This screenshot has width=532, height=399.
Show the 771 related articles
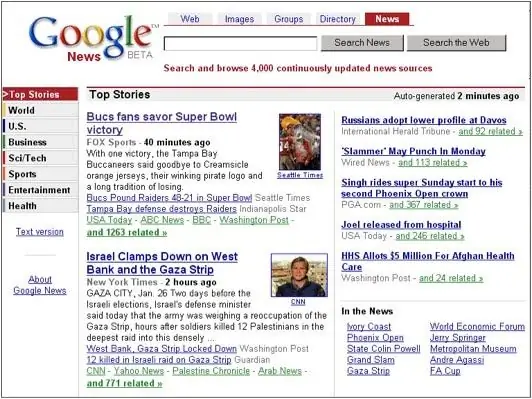[125, 383]
